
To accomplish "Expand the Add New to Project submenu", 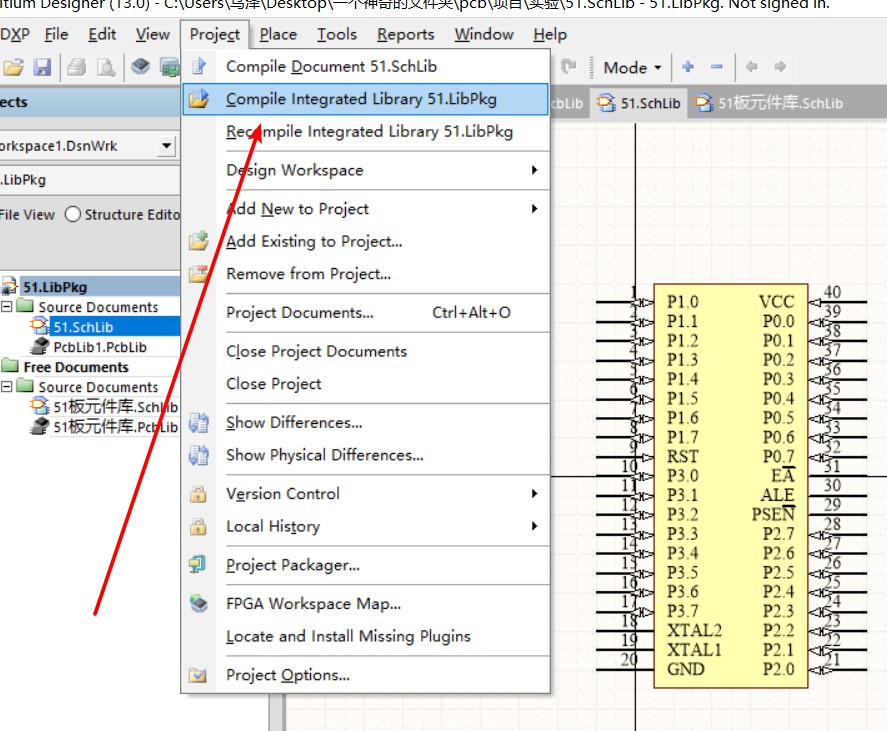I will pos(534,209).
